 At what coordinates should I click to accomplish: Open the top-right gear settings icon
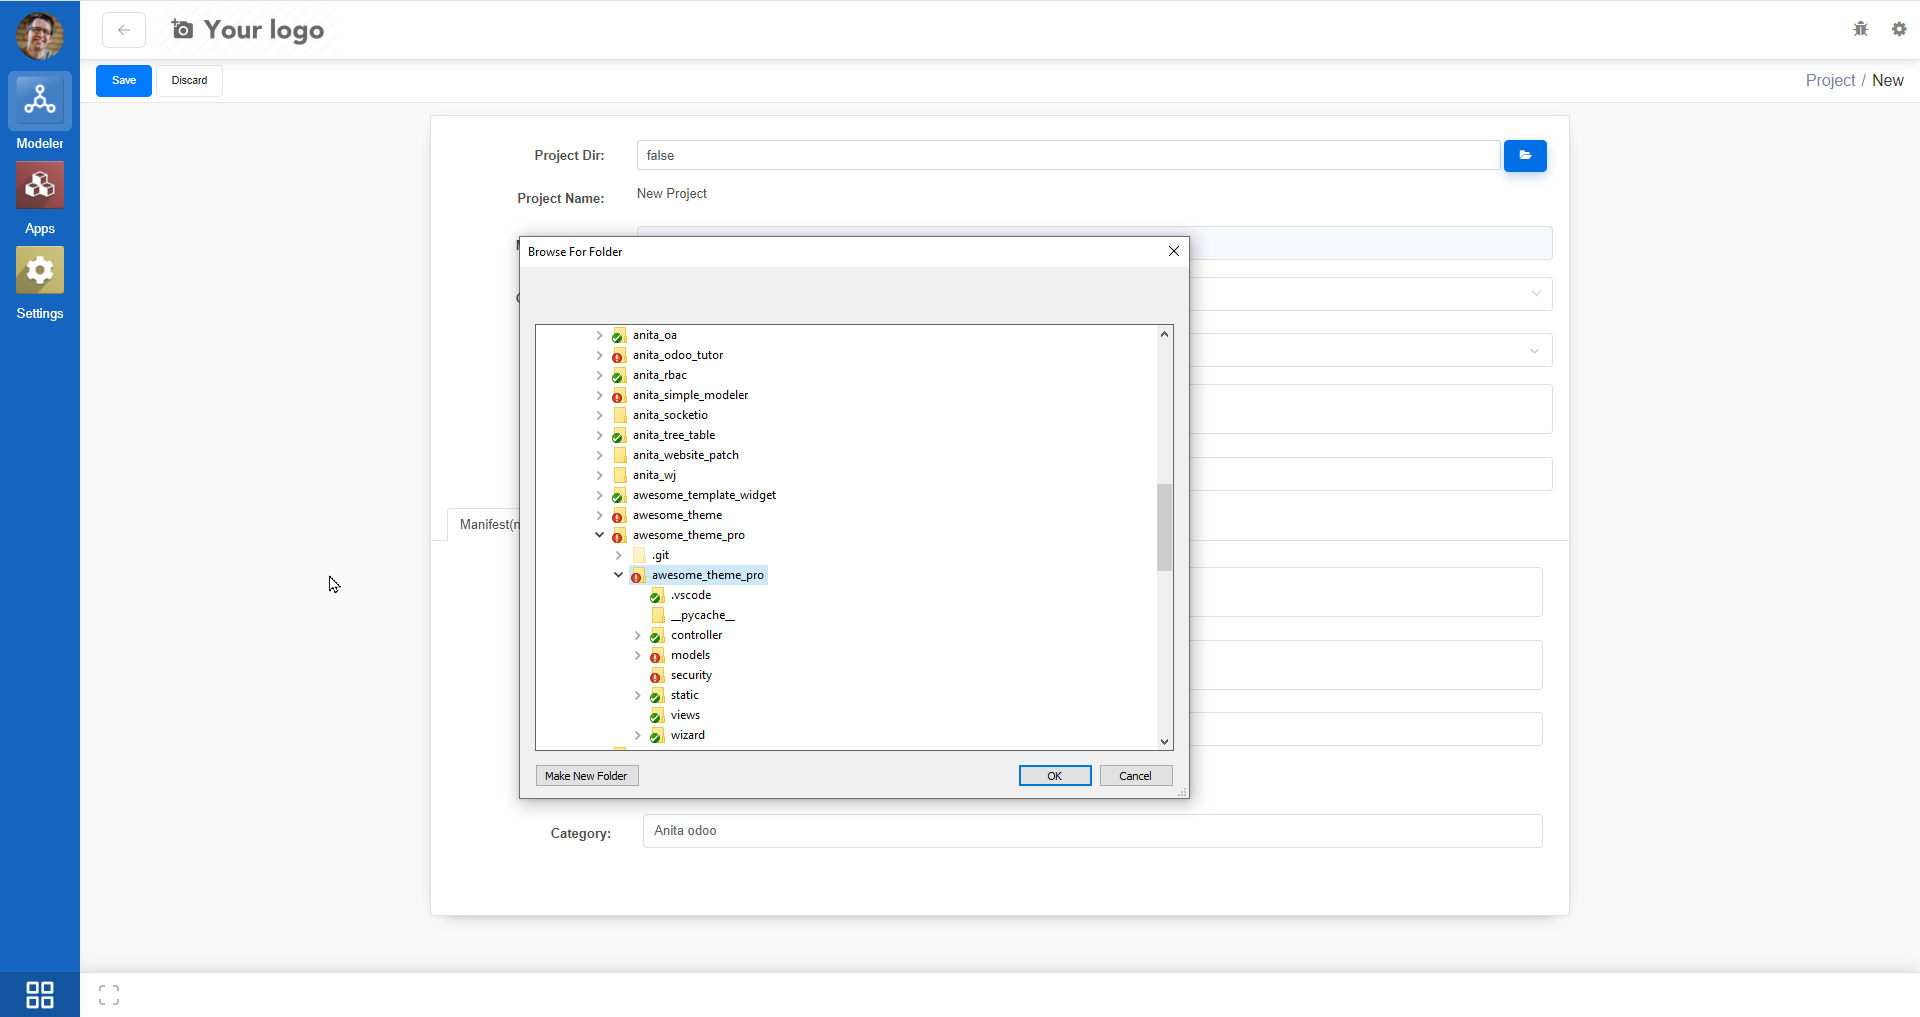point(1898,29)
